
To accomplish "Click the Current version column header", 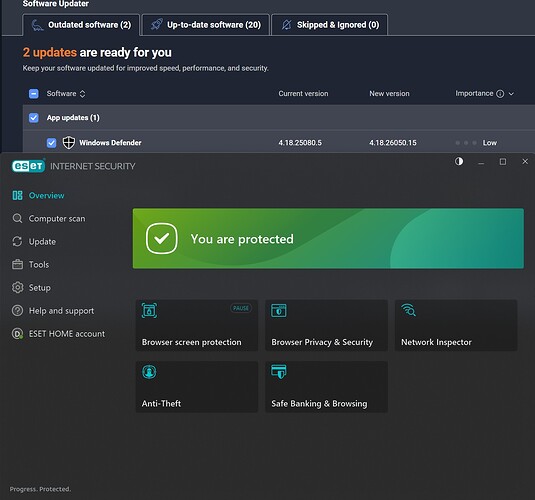I will coord(303,94).
